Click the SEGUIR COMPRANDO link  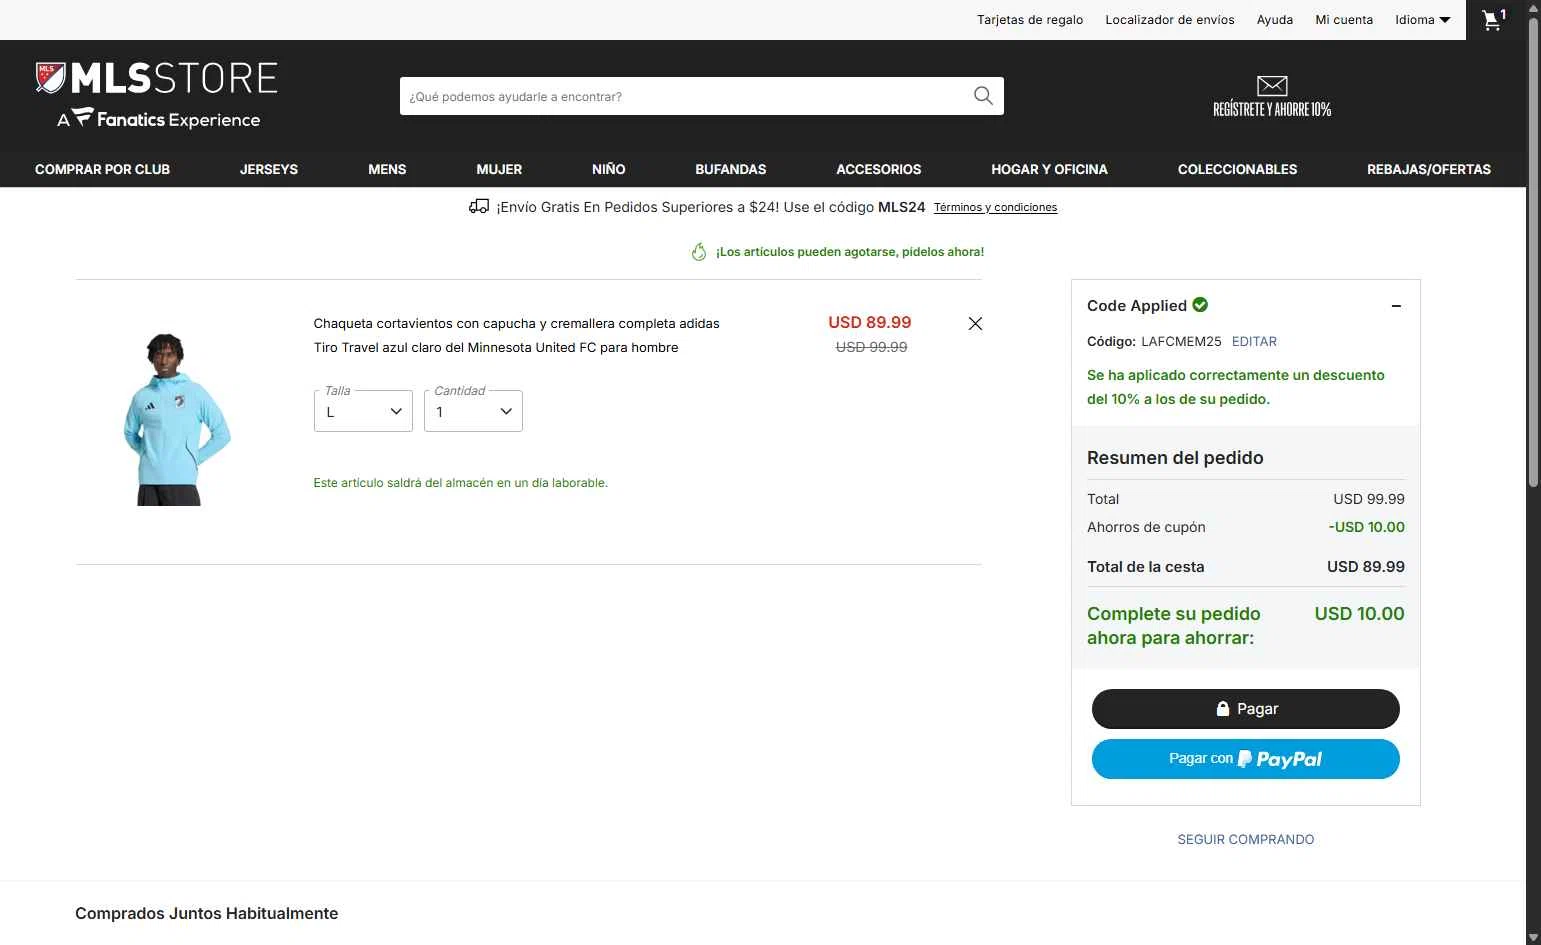click(x=1246, y=839)
